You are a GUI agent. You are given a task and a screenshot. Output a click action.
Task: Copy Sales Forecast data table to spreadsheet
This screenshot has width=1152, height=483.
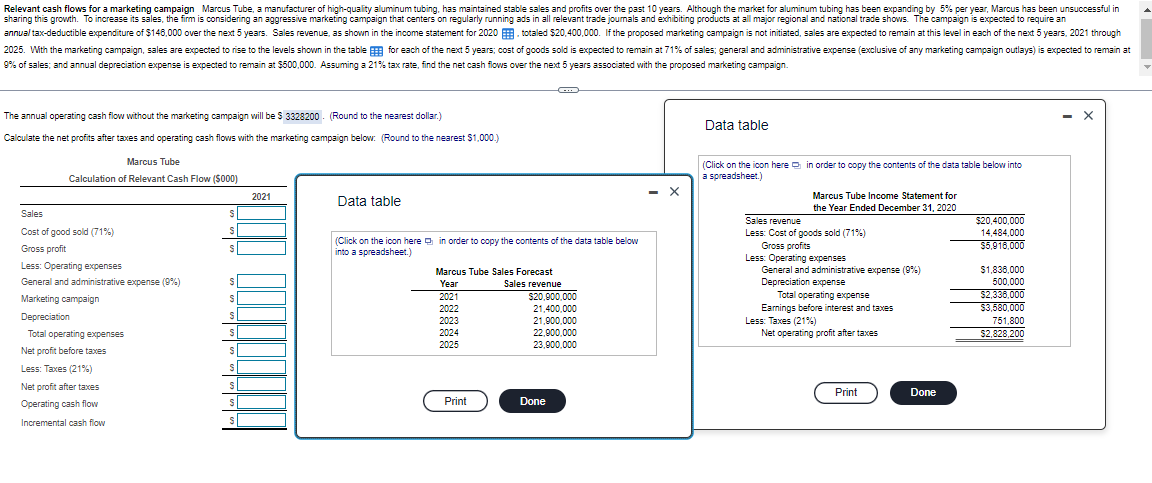click(x=428, y=241)
